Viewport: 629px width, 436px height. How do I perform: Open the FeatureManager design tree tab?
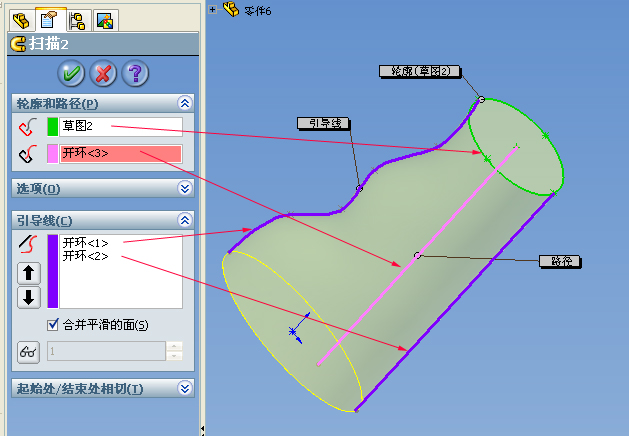(x=21, y=20)
